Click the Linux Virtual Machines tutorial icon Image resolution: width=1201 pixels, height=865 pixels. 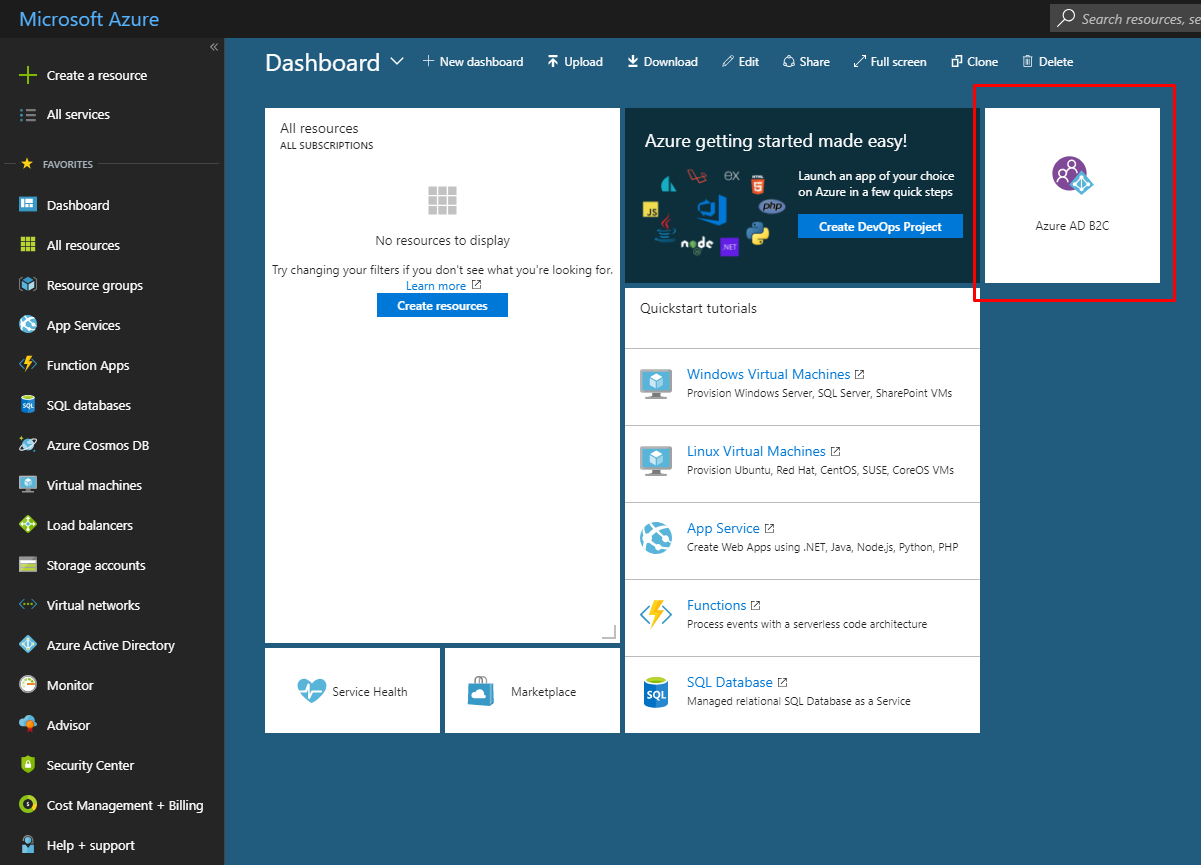coord(656,461)
